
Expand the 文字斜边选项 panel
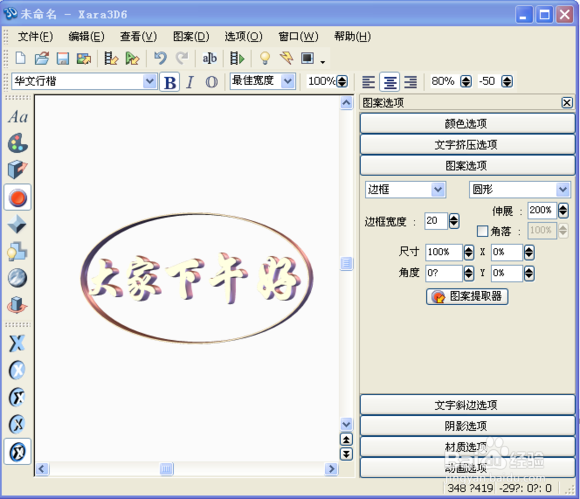coord(468,405)
